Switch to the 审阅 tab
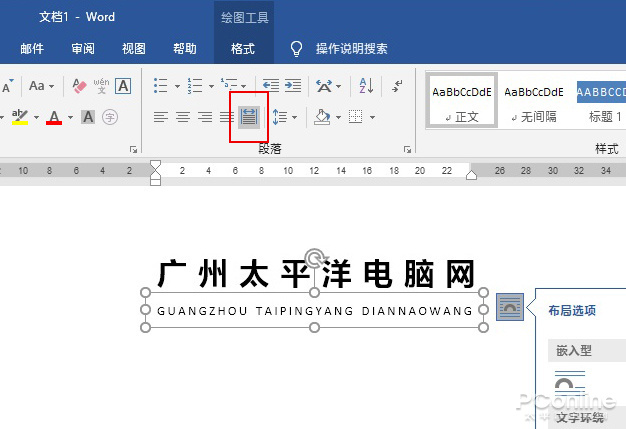Screen dimensions: 626x429 click(83, 49)
